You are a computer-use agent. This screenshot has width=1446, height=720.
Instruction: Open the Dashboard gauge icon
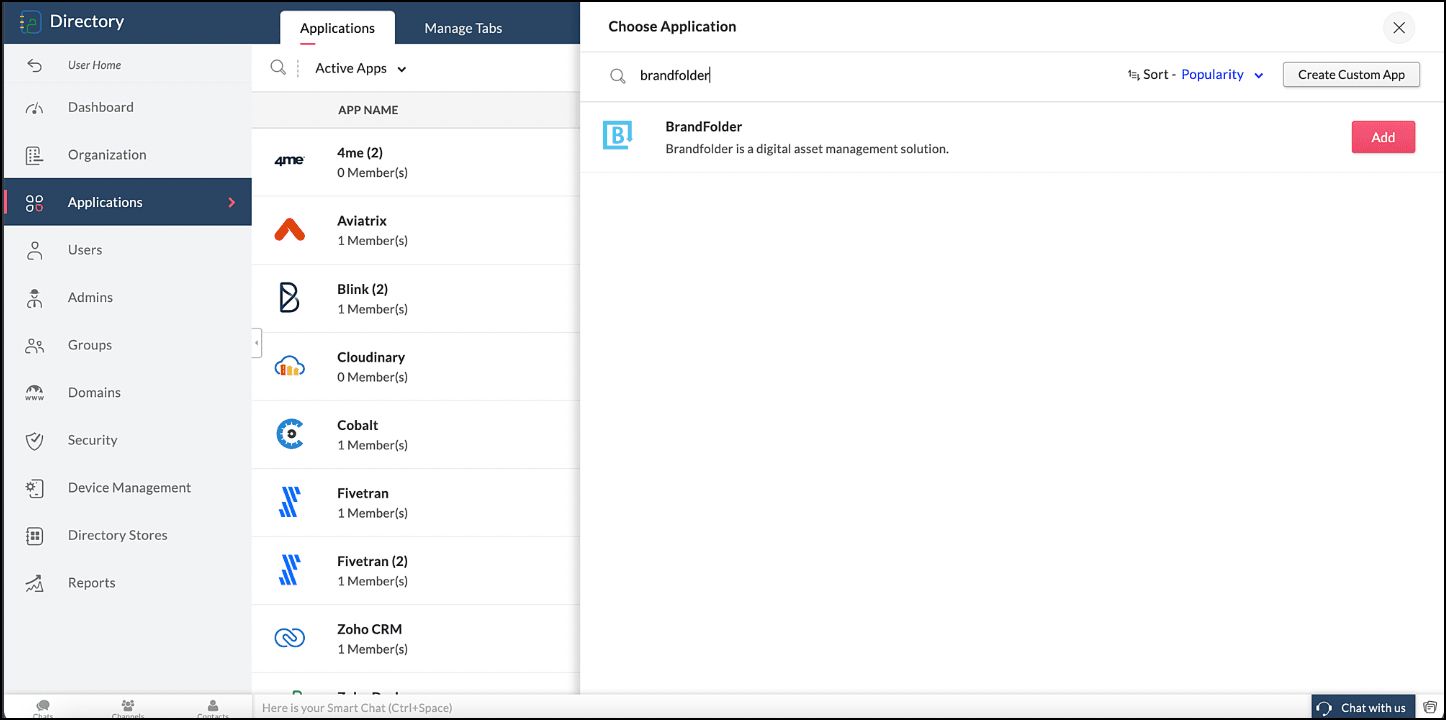34,108
